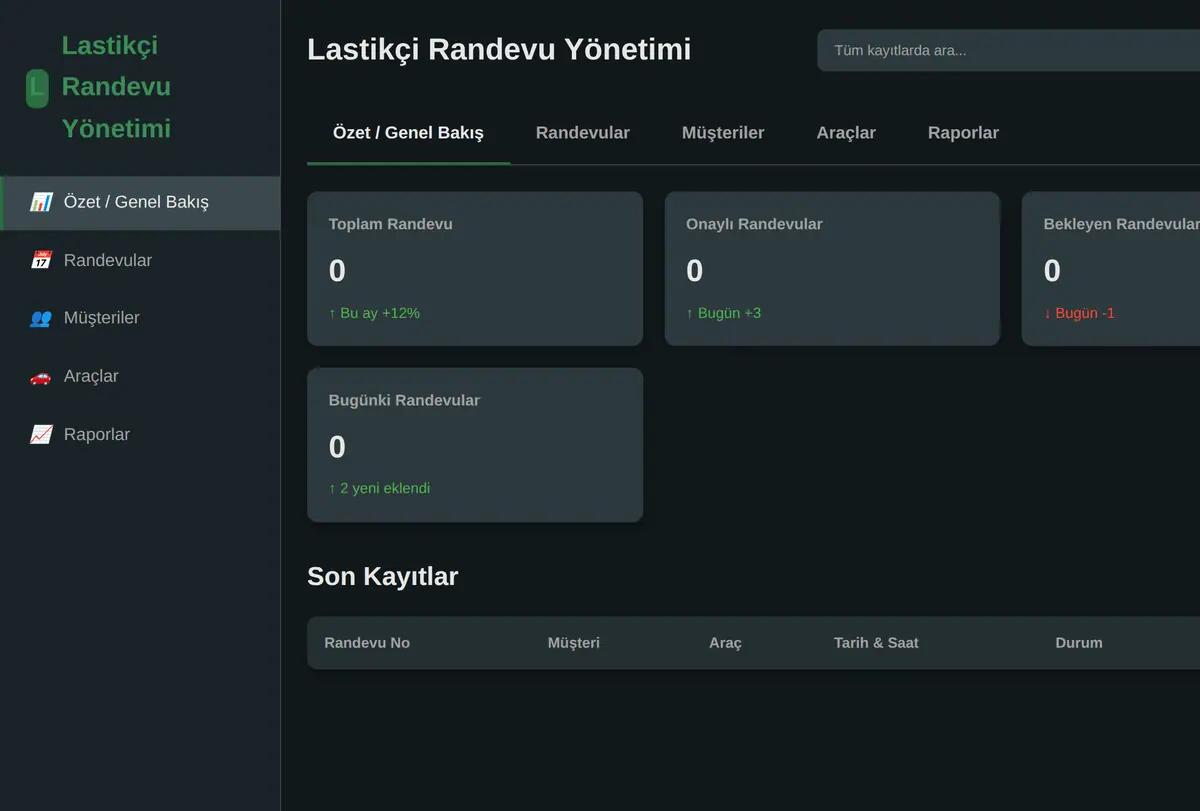Select the Araçlar tab

846,133
